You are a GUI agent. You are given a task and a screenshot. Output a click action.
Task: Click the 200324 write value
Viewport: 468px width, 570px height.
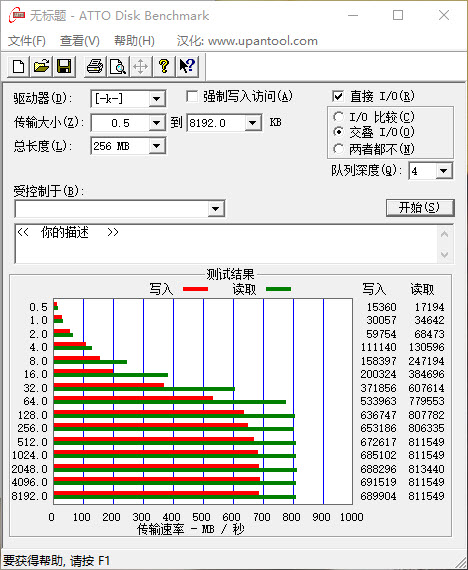click(379, 374)
